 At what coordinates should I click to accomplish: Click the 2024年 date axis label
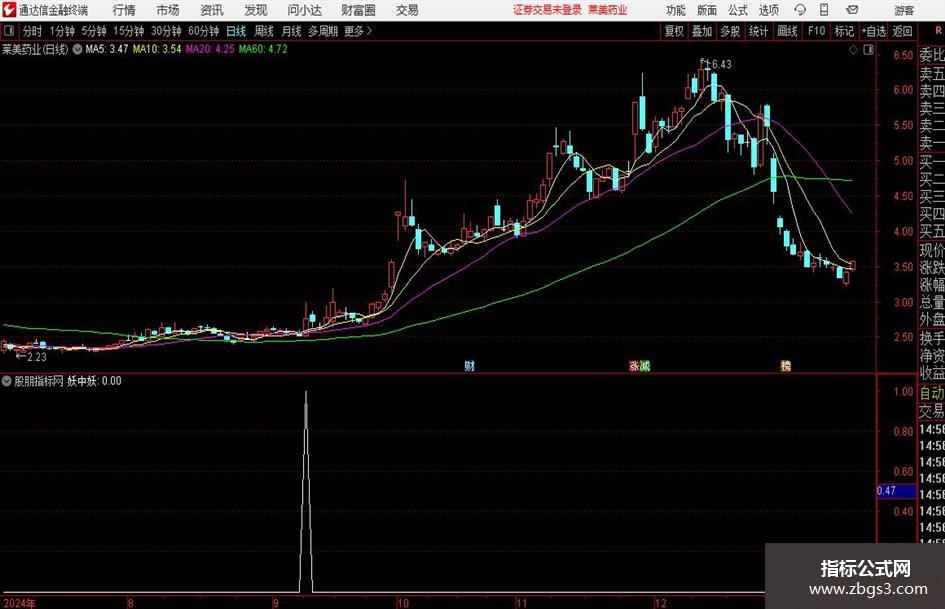[19, 603]
